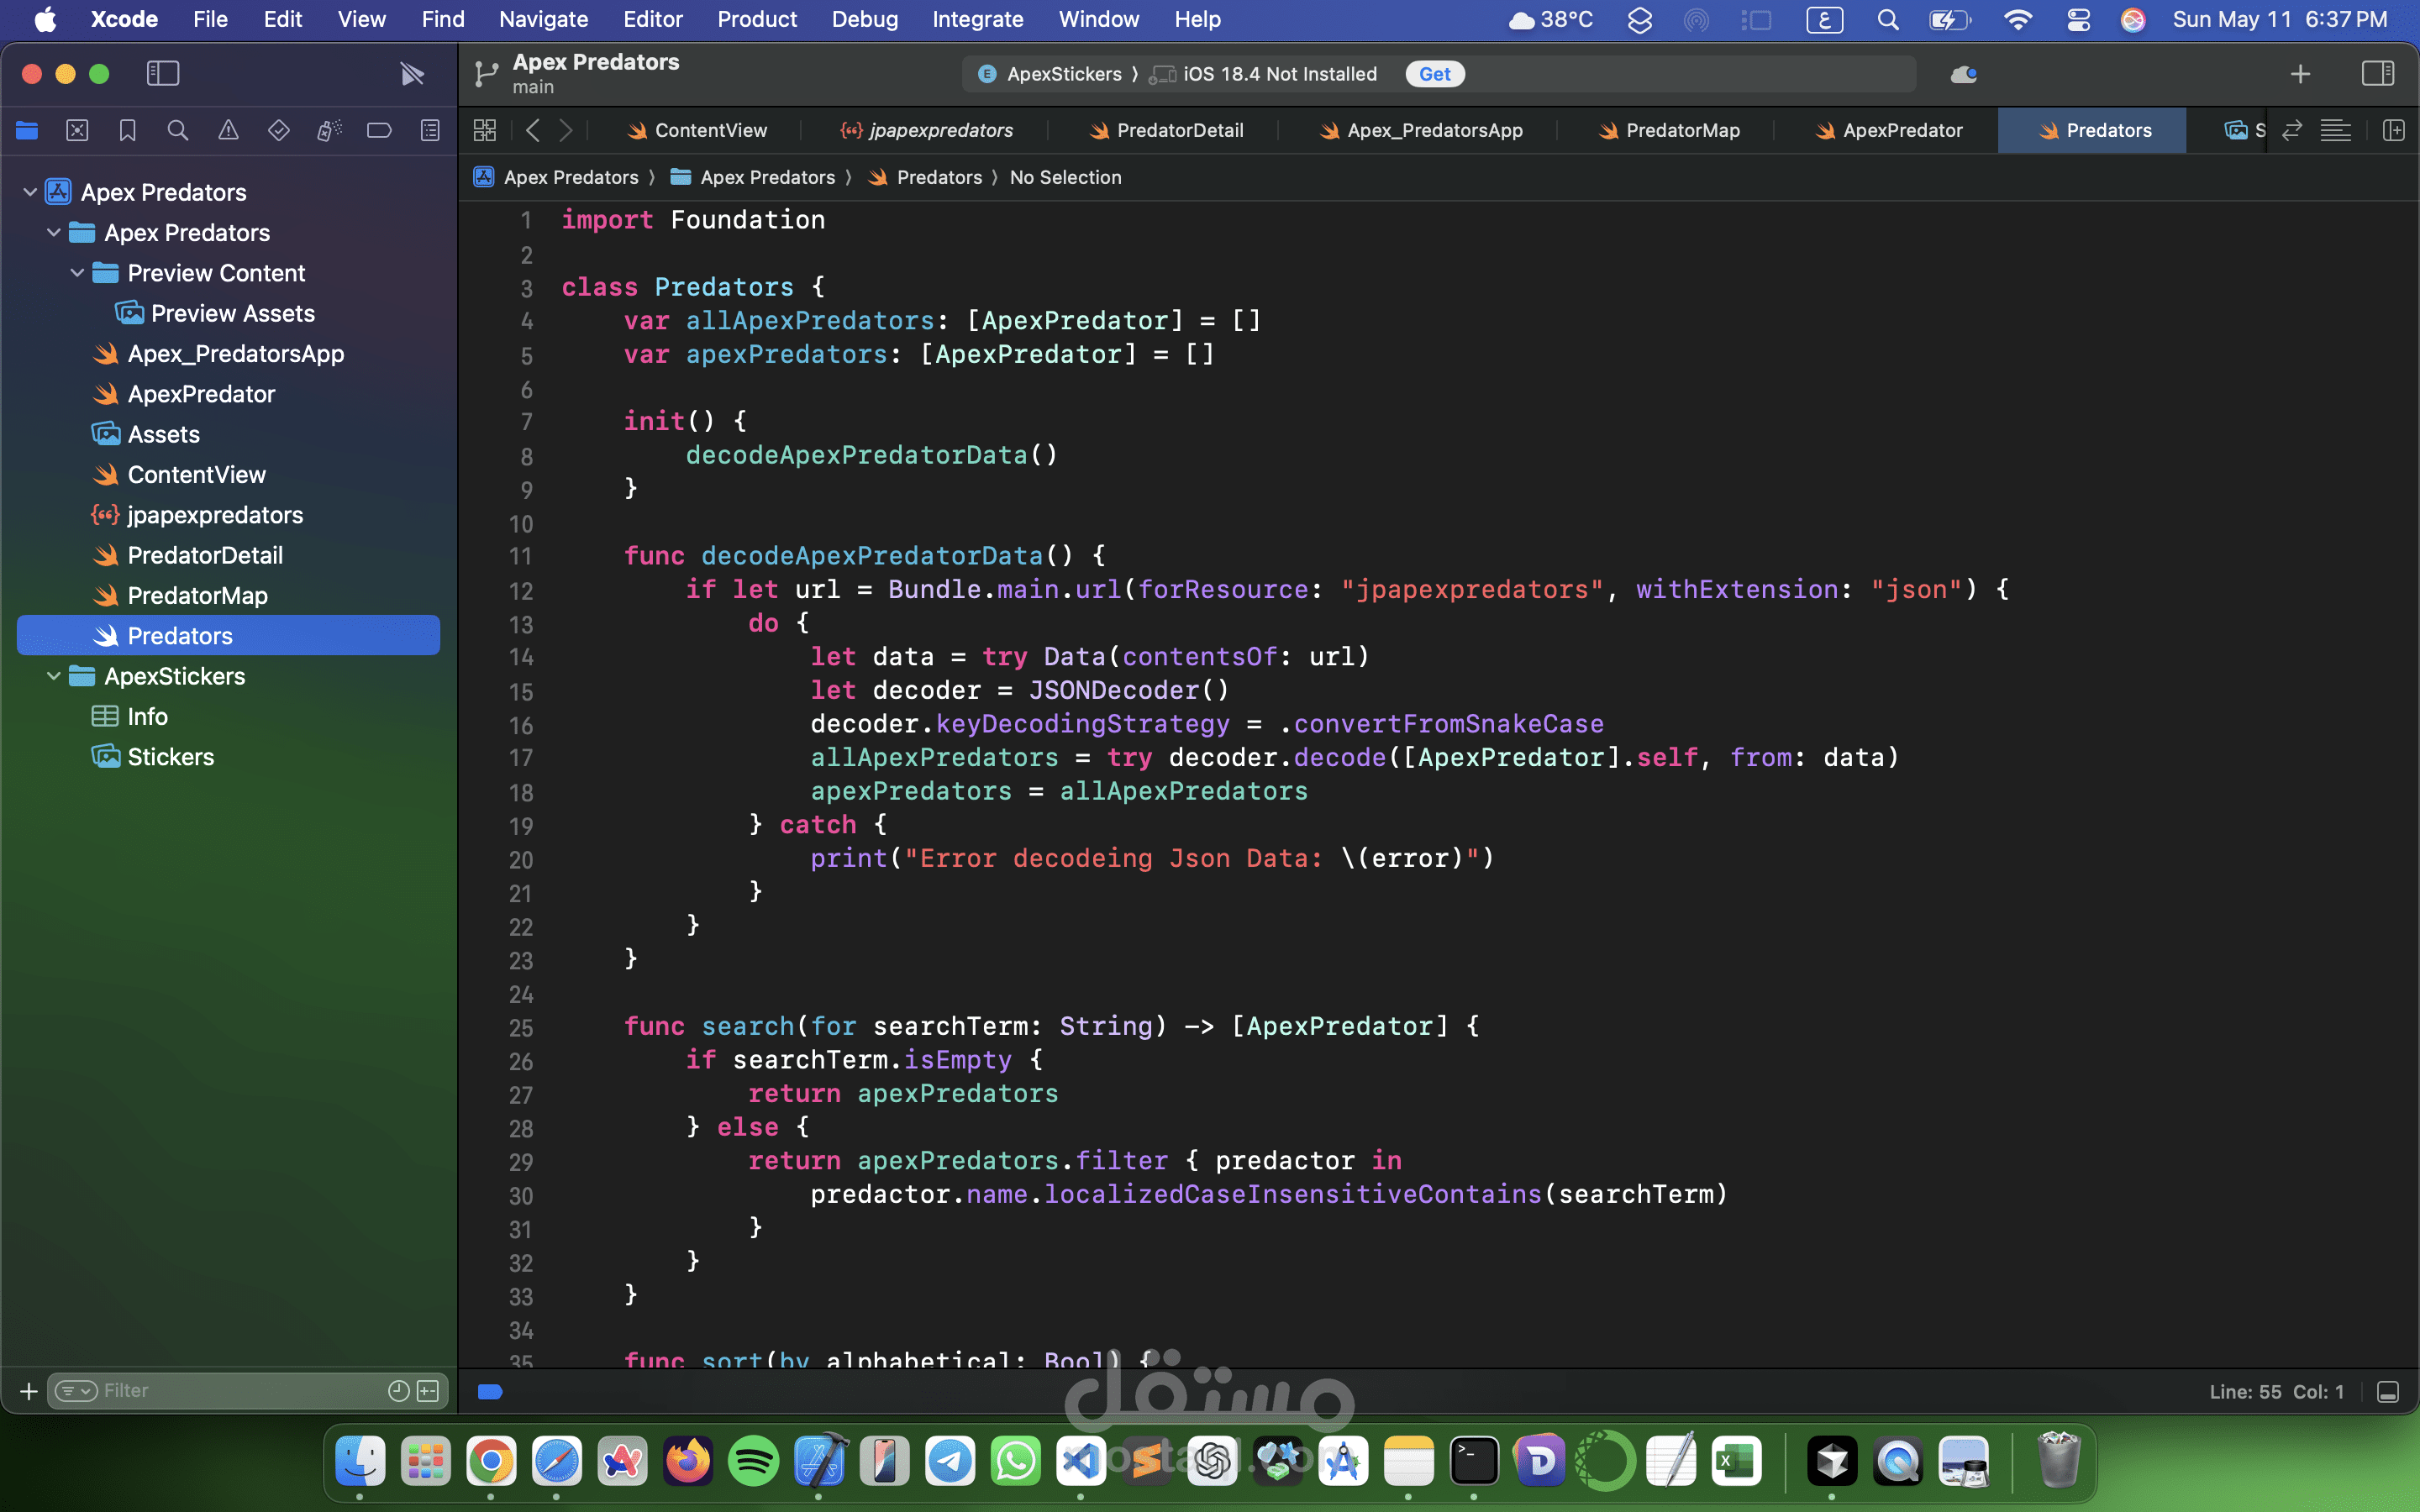Select the ApexStickers scheme dropdown
This screenshot has height=1512, width=2420.
click(x=1051, y=74)
